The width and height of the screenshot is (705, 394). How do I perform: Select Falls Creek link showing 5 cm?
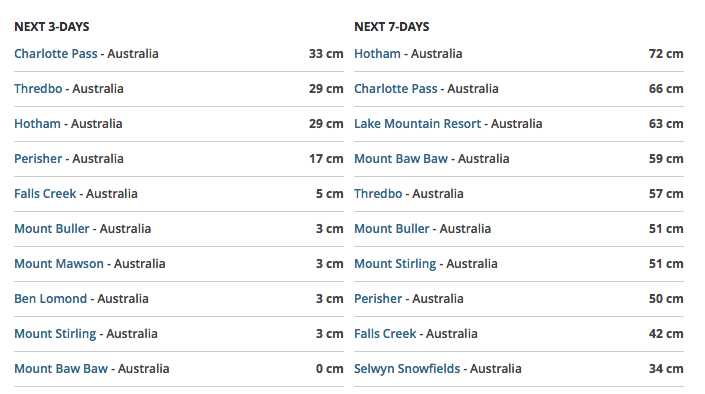pyautogui.click(x=45, y=194)
